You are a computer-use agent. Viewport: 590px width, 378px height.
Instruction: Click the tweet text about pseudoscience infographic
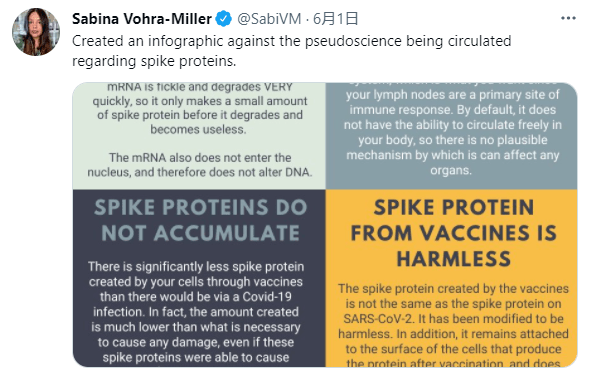click(x=292, y=51)
